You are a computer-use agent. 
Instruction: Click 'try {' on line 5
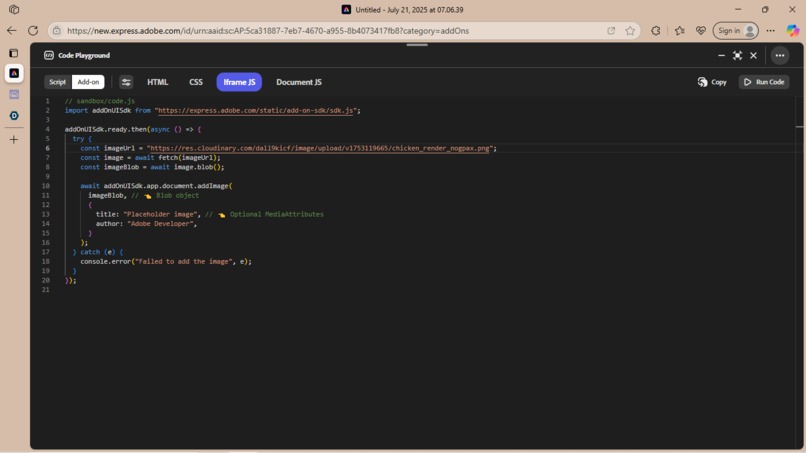(x=82, y=139)
